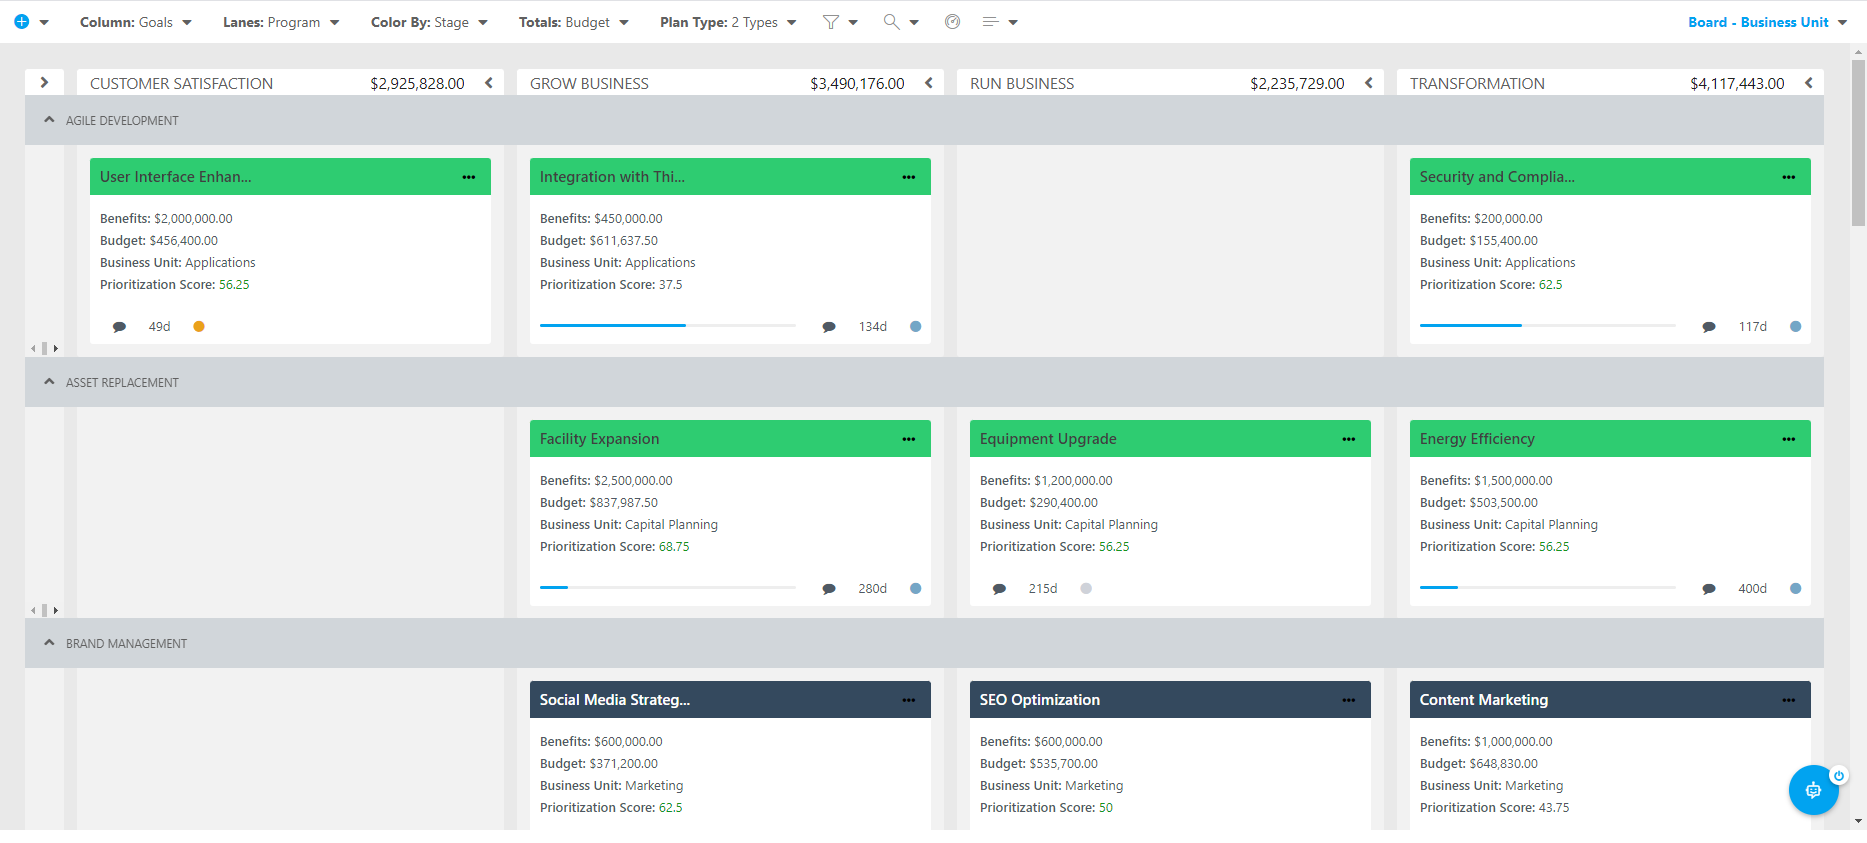The width and height of the screenshot is (1867, 843).
Task: Click blue status dot on Integration with Thi card
Action: point(915,326)
